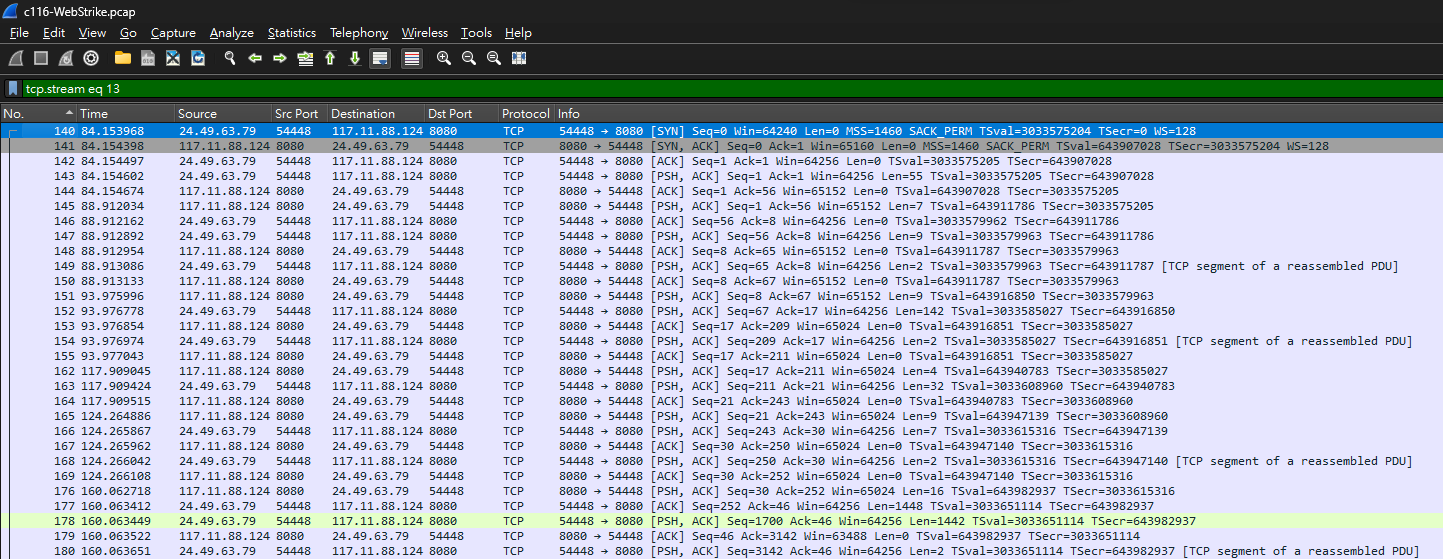Viewport: 1443px width, 559px height.
Task: Go to a specified packet number
Action: [x=305, y=59]
